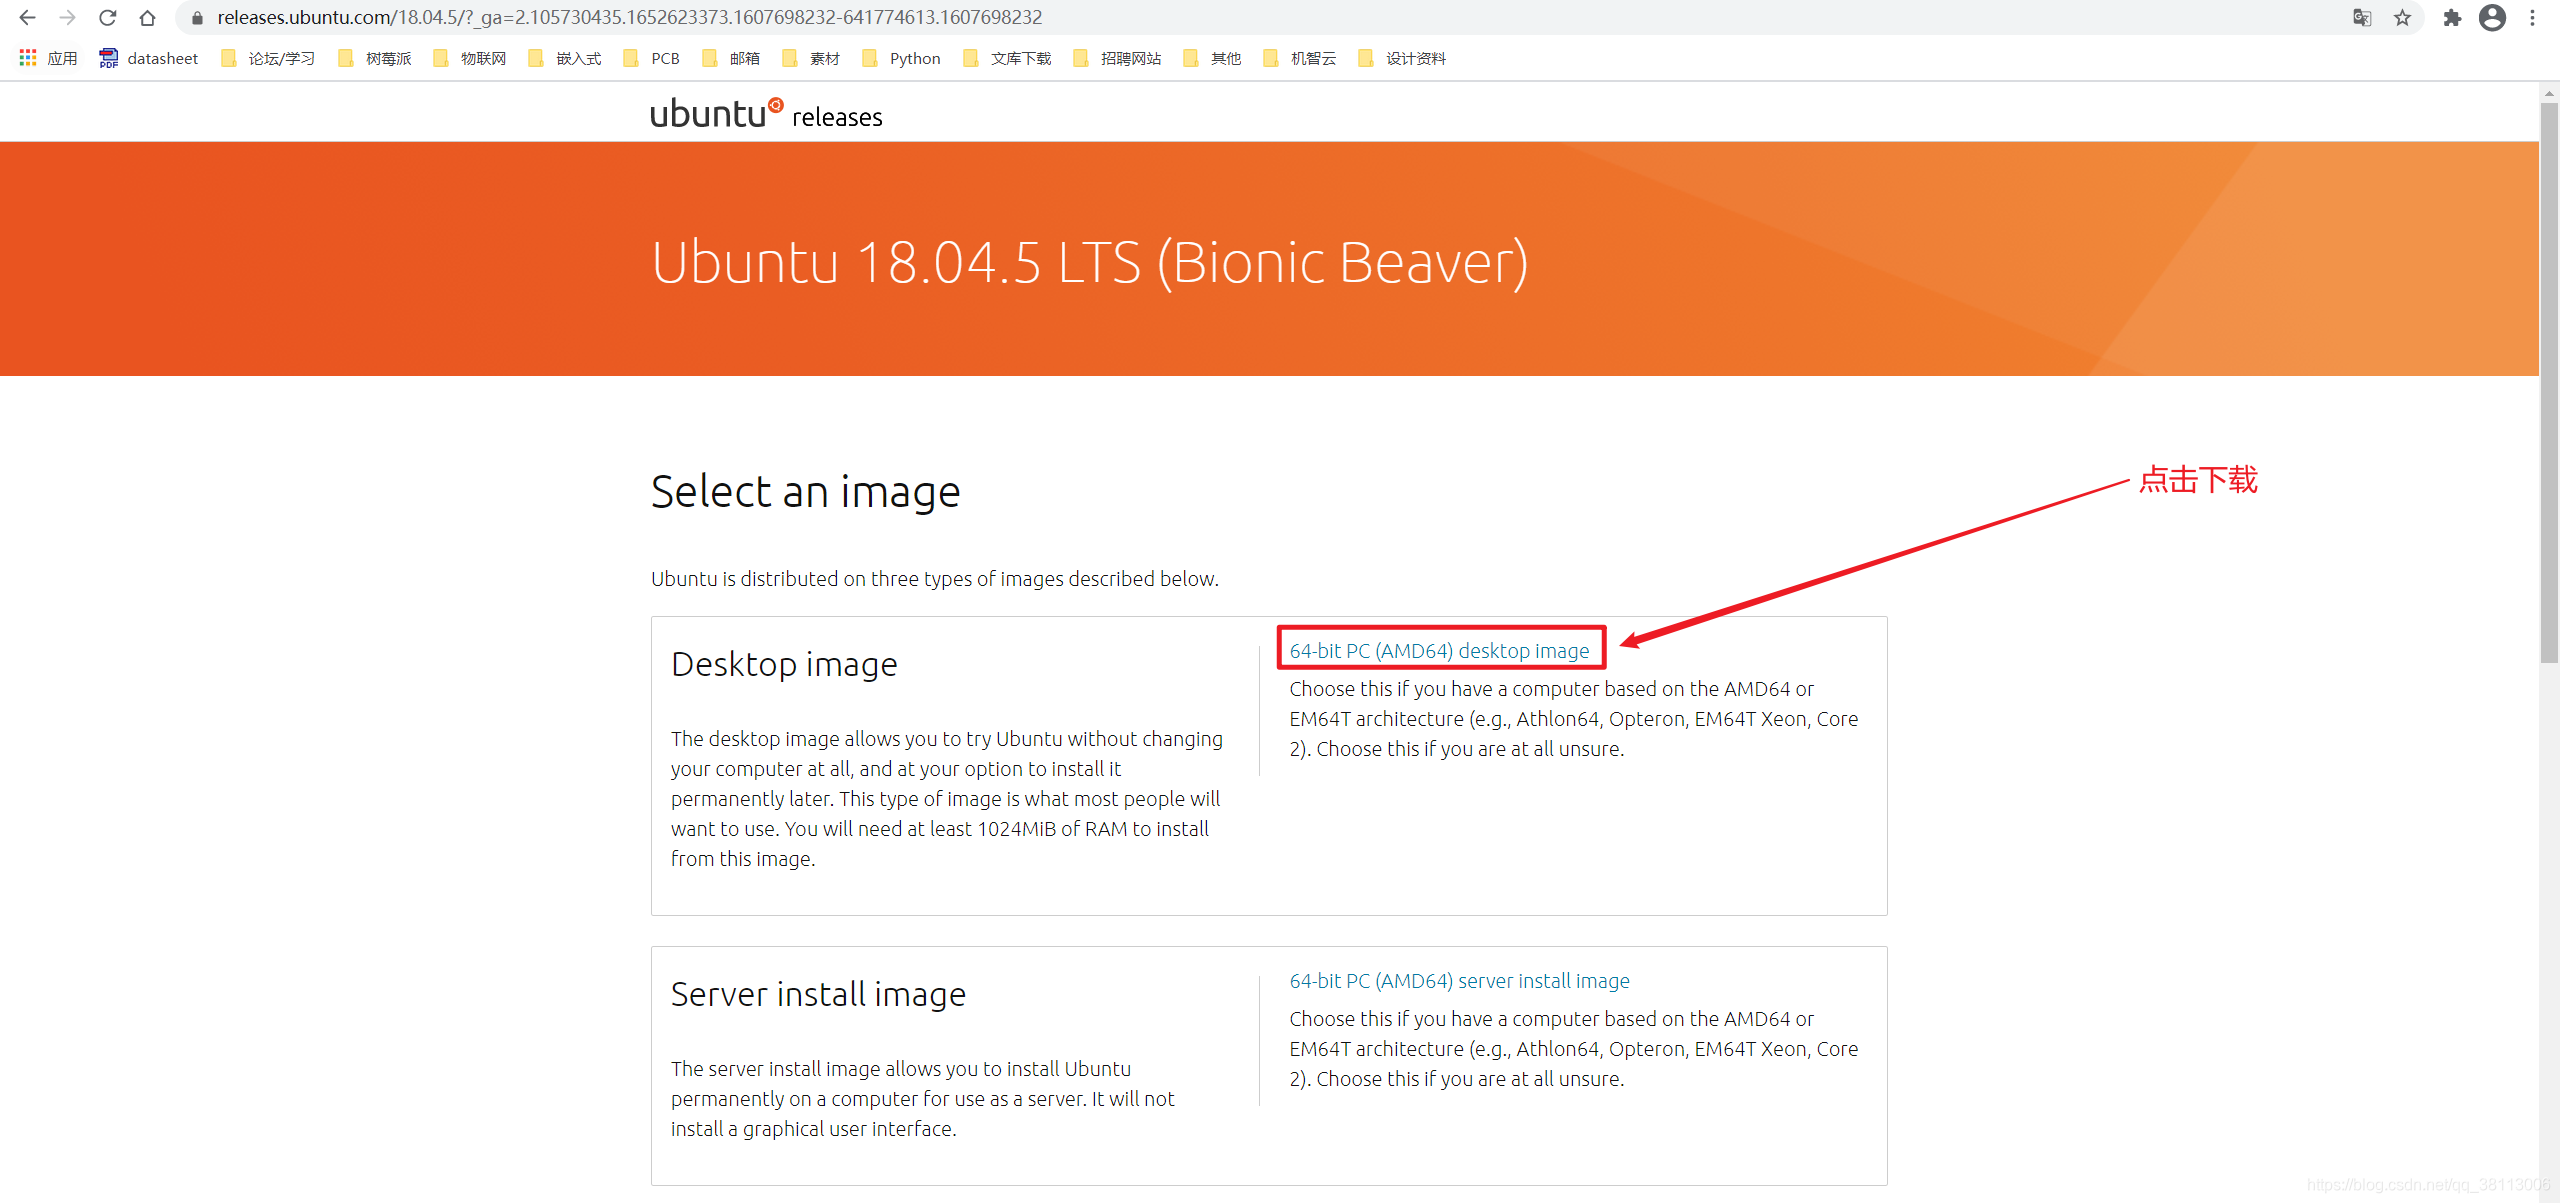Click the 'Select an image' heading
2560x1203 pixels.
pyautogui.click(x=805, y=492)
